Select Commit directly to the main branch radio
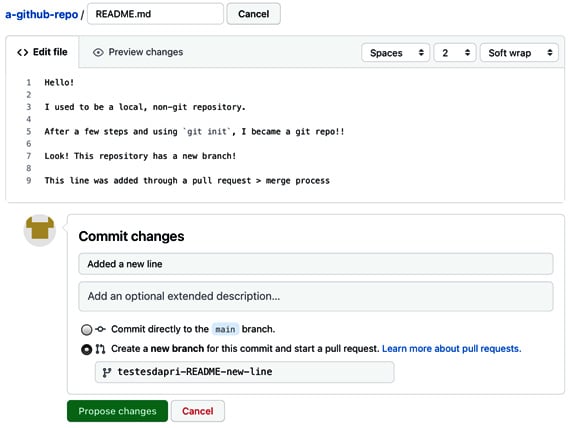The image size is (575, 428). click(87, 330)
